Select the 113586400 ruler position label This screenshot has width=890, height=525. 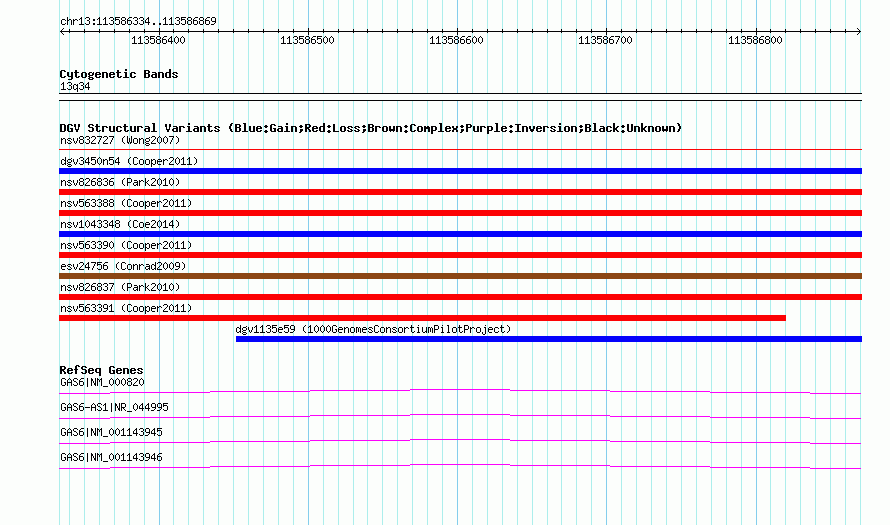pos(158,40)
